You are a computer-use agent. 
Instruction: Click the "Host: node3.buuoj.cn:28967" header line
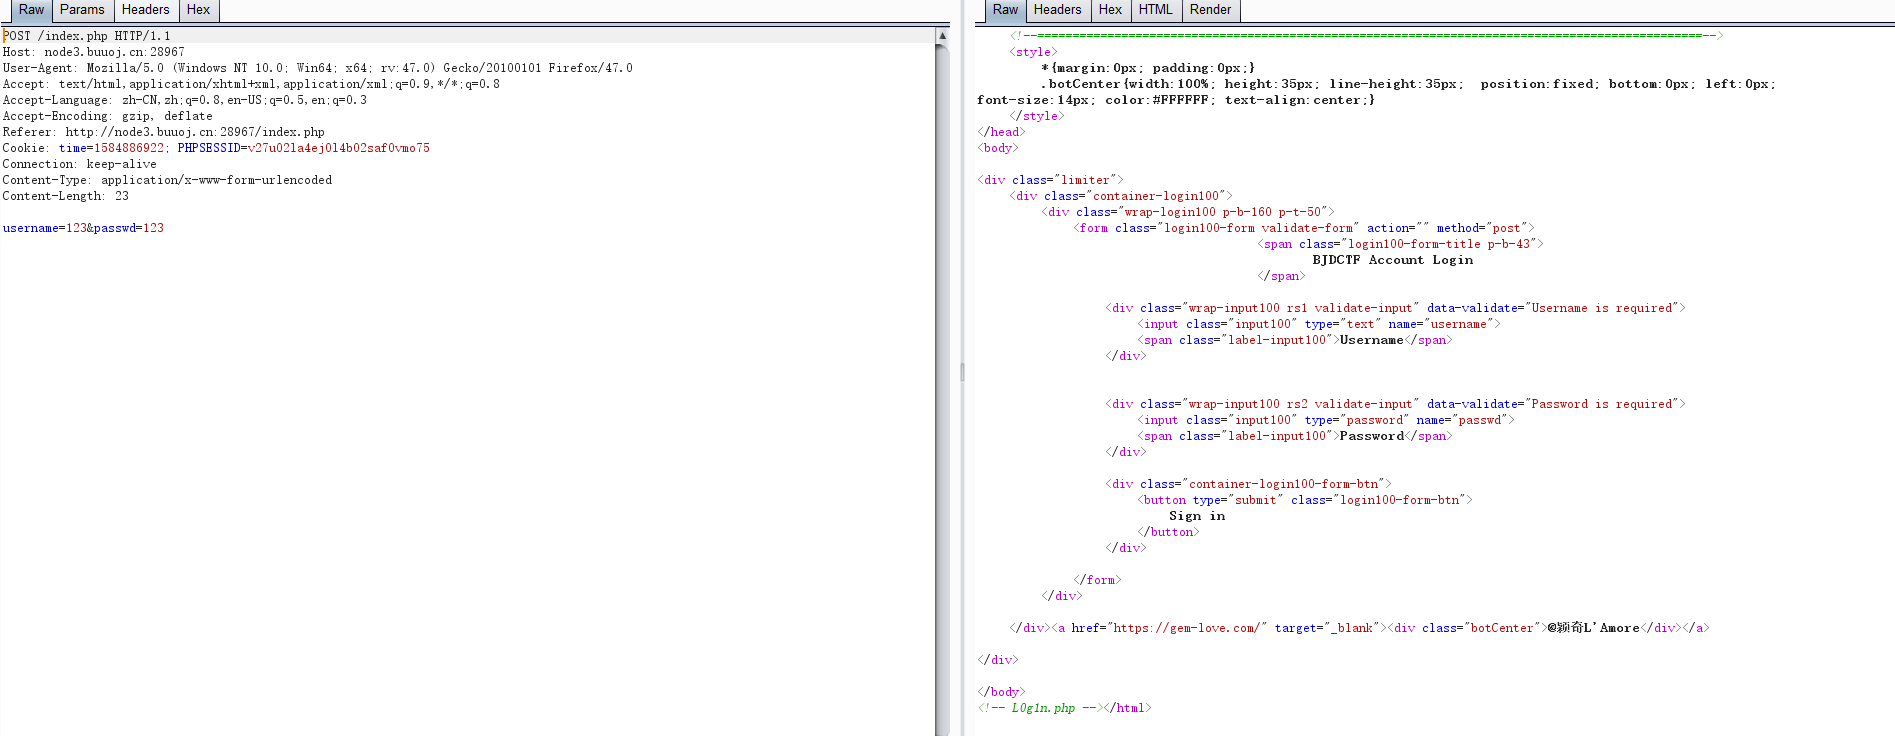pyautogui.click(x=94, y=52)
